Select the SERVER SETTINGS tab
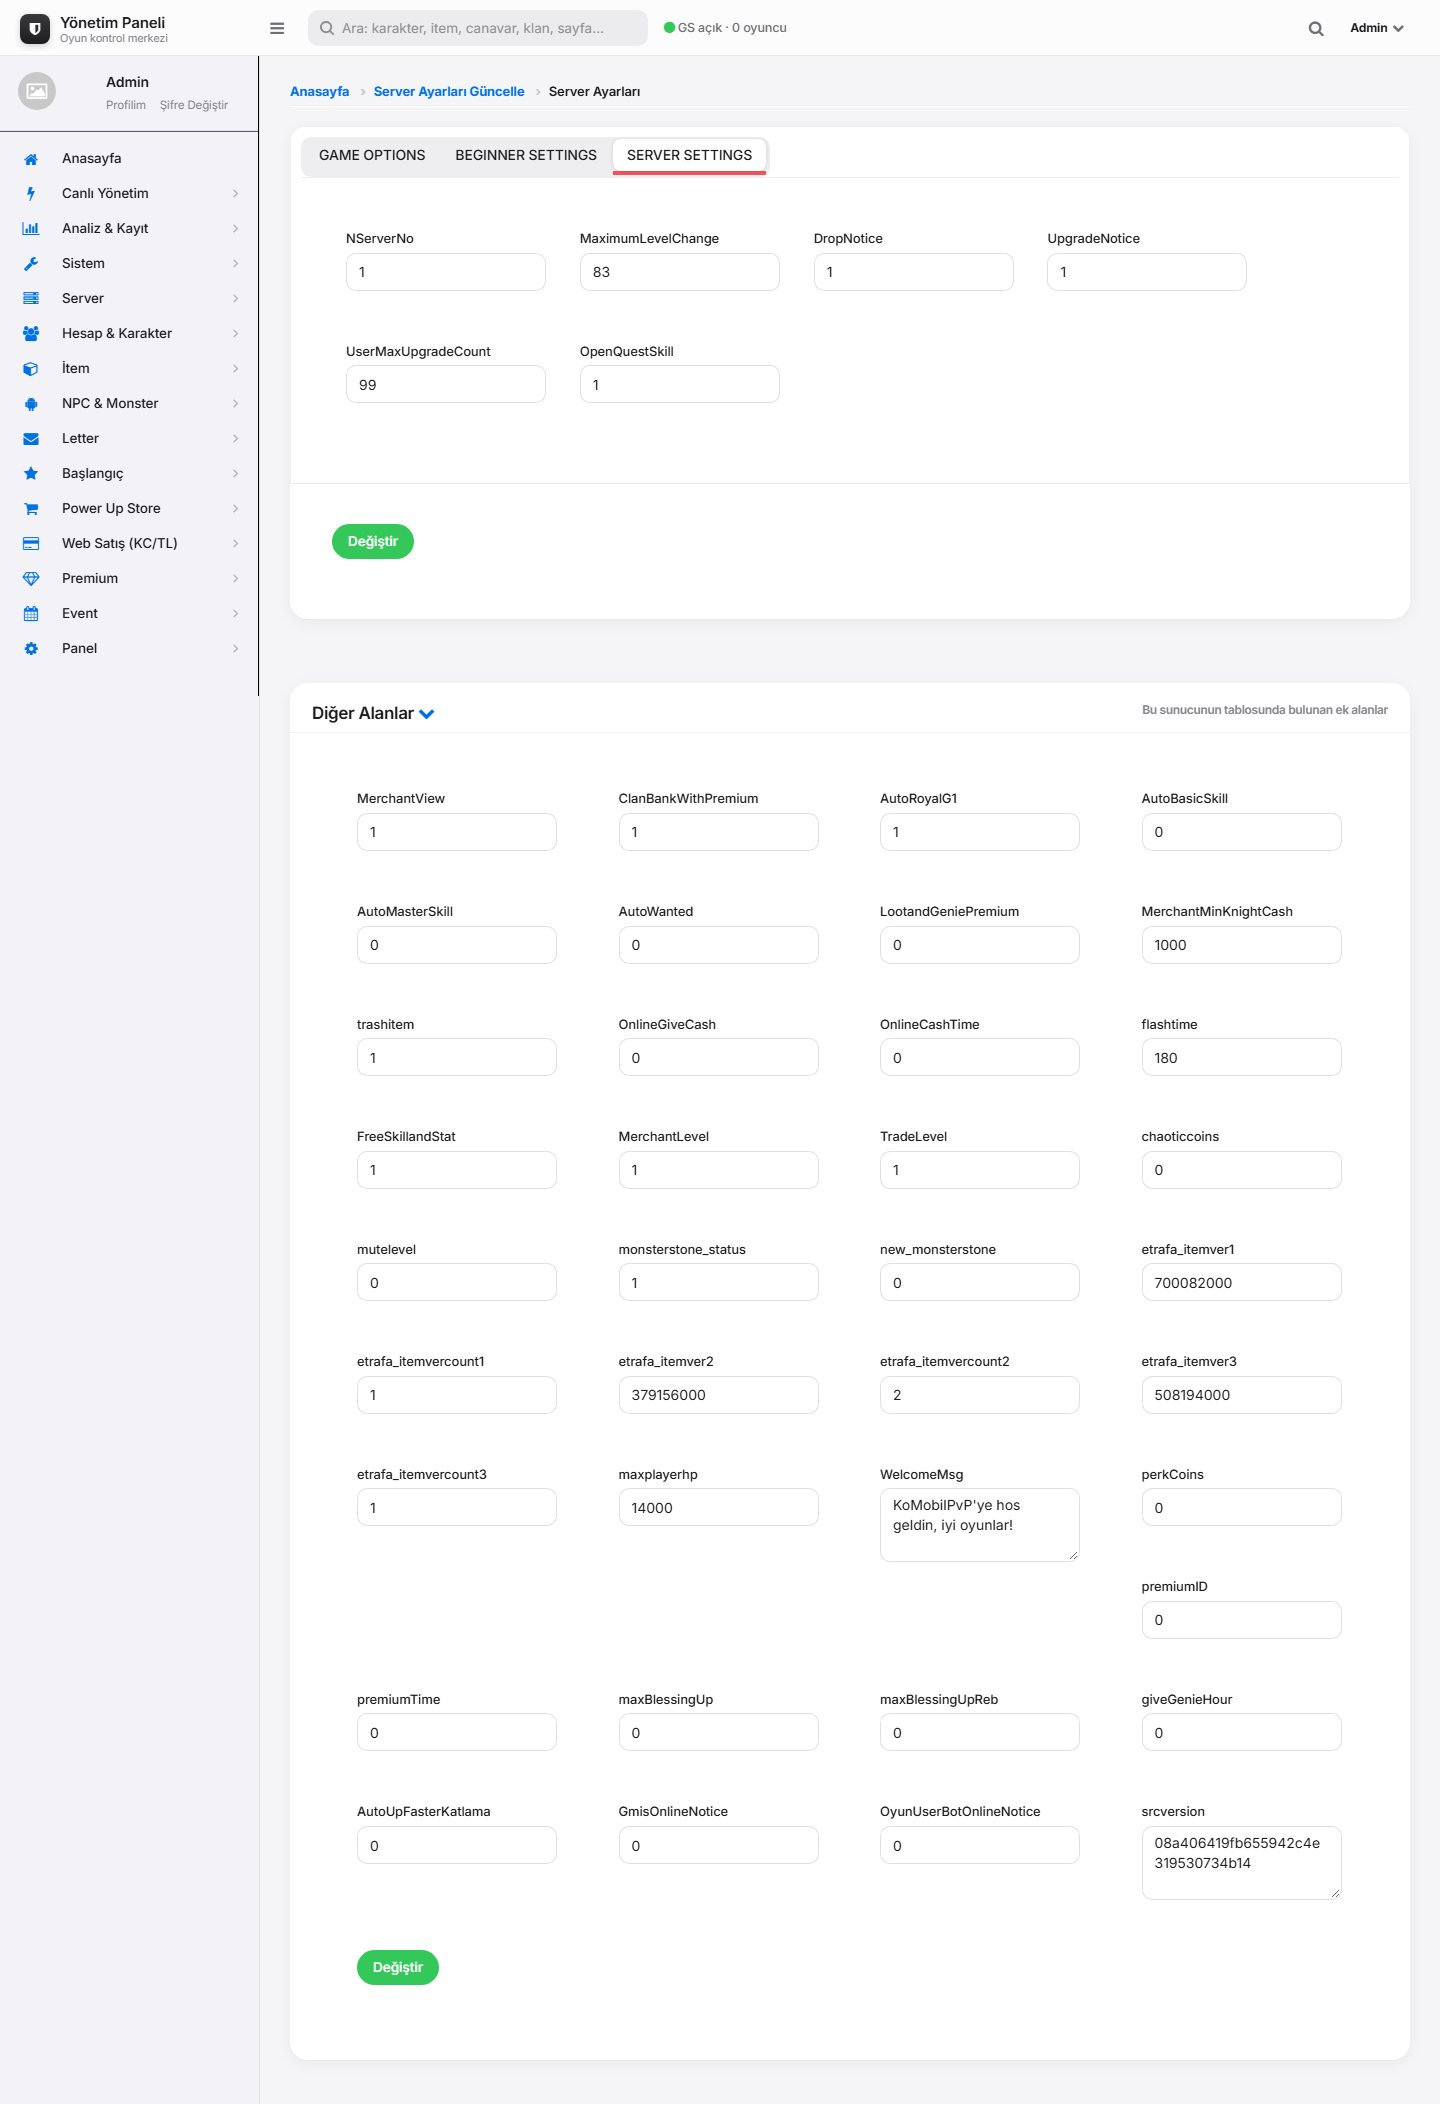 [x=689, y=155]
